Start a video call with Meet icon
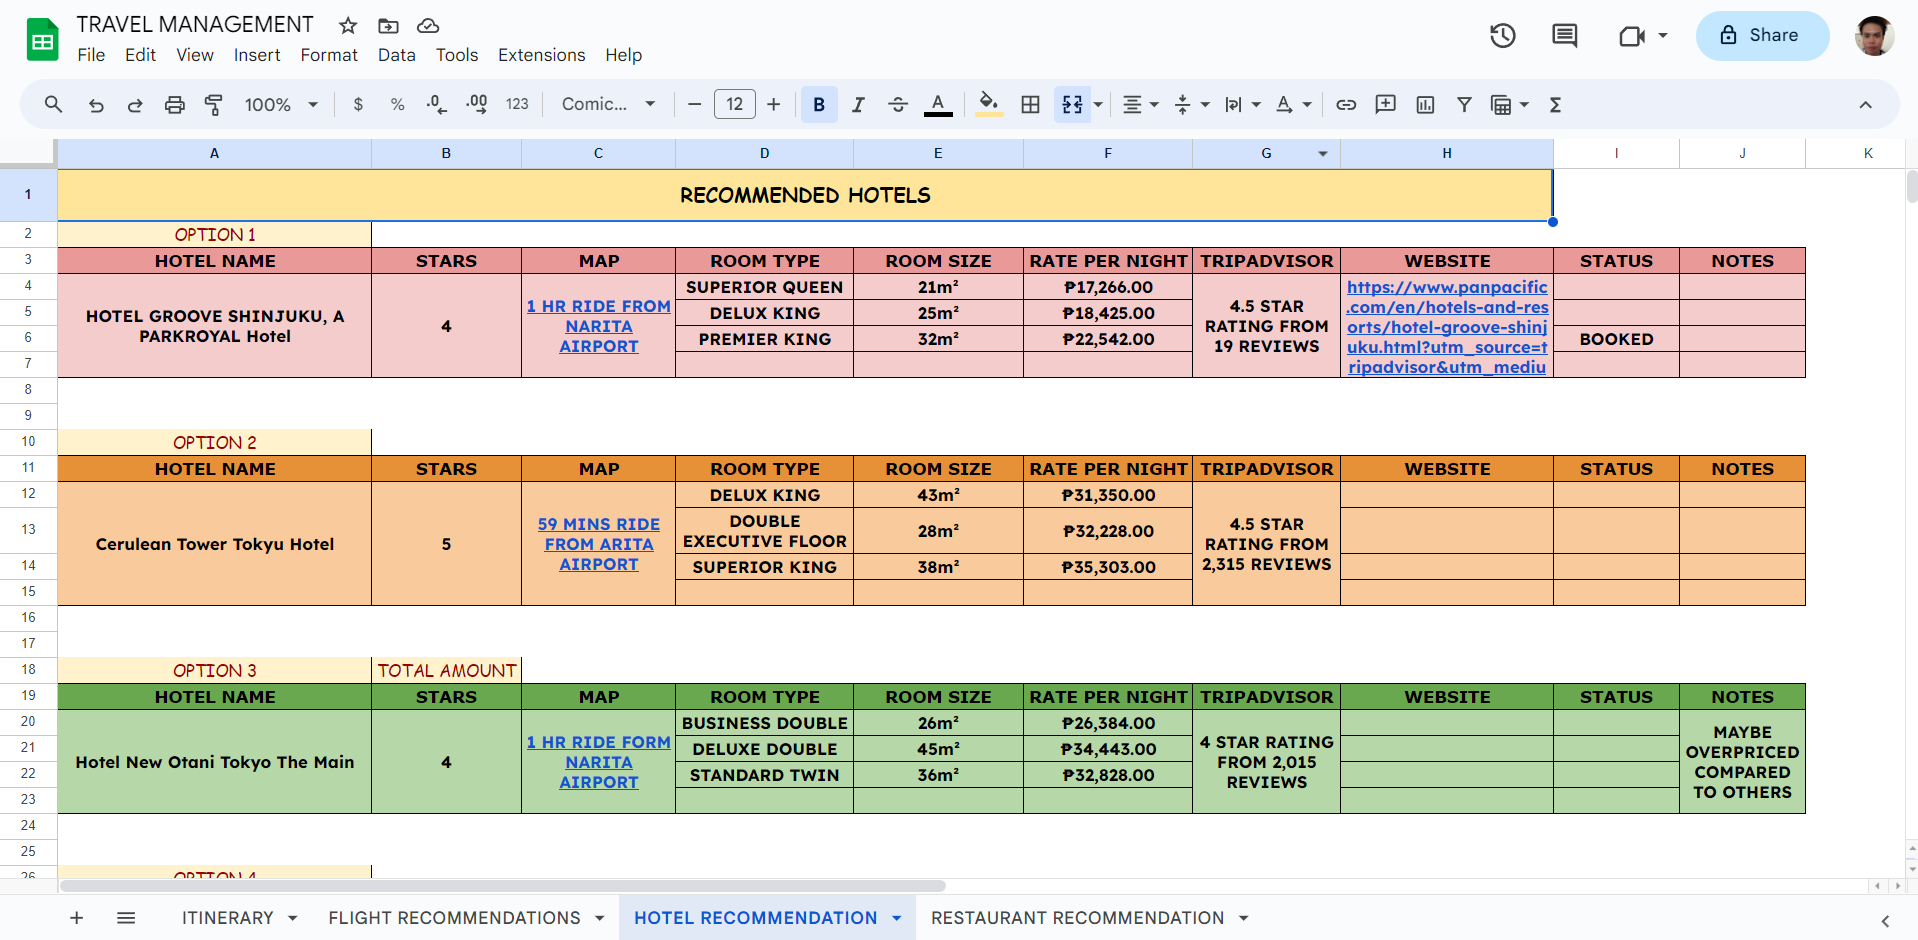The height and width of the screenshot is (940, 1918). [1632, 36]
